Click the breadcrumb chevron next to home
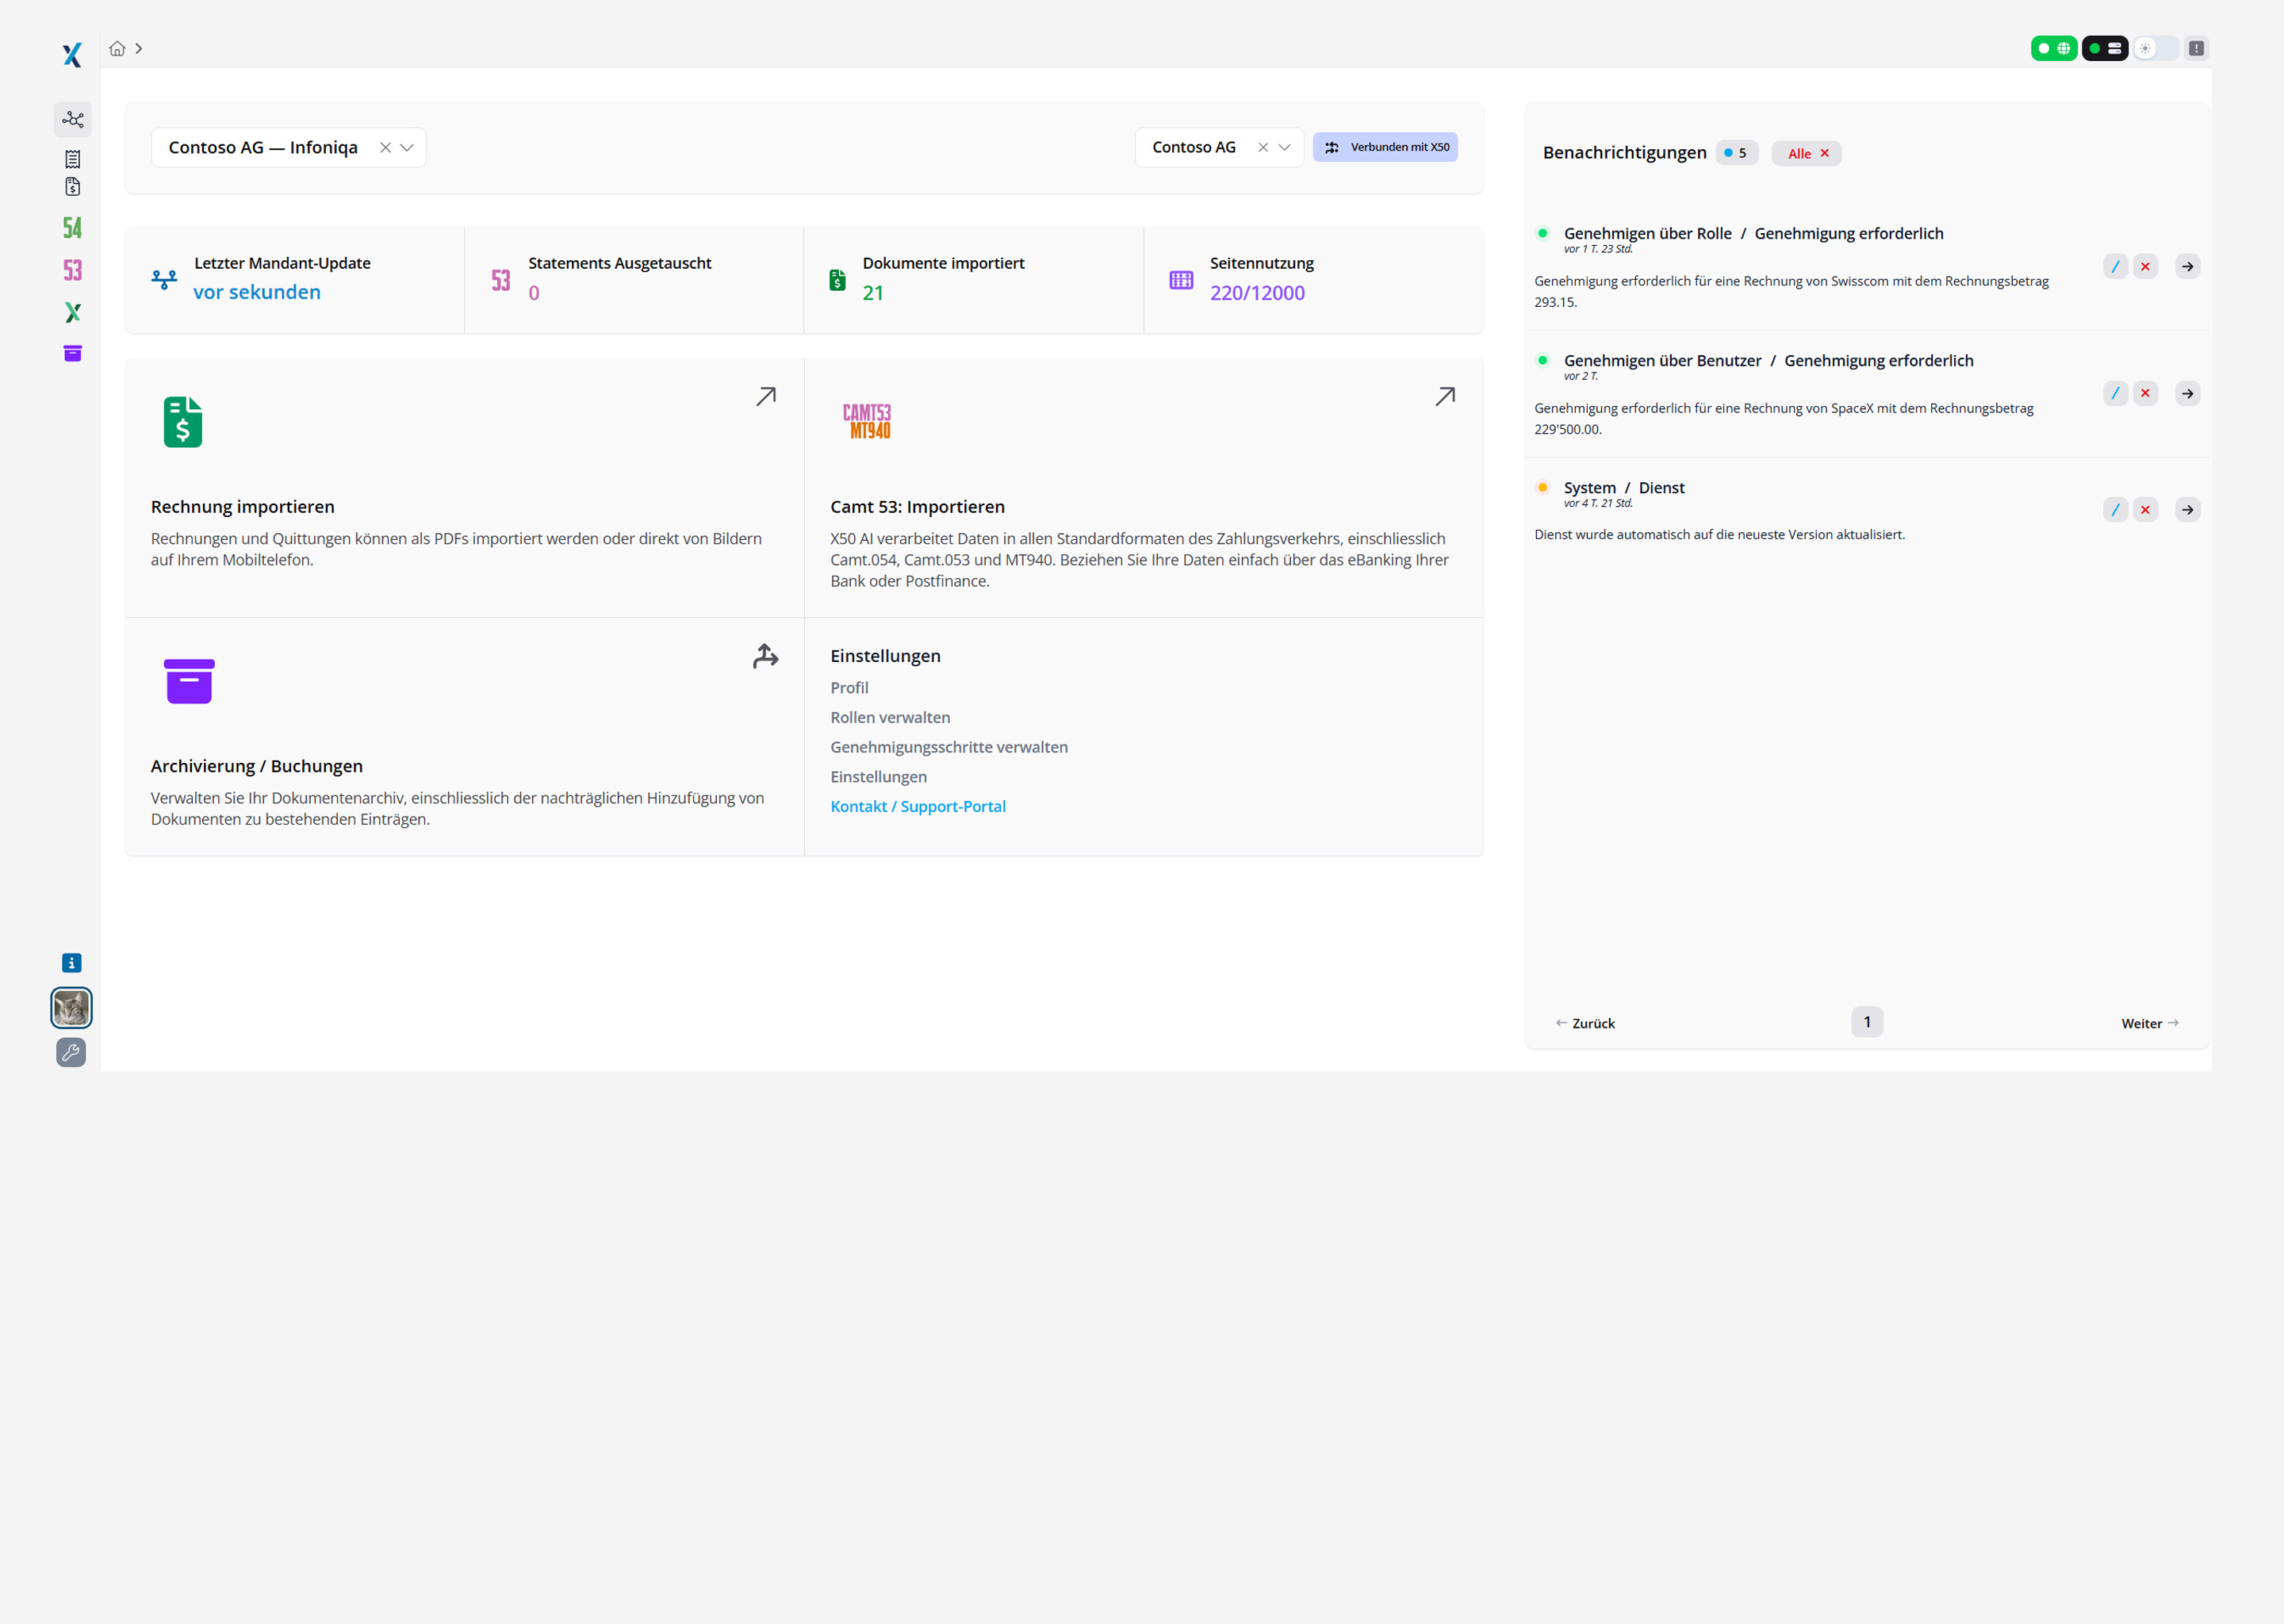 (x=139, y=48)
